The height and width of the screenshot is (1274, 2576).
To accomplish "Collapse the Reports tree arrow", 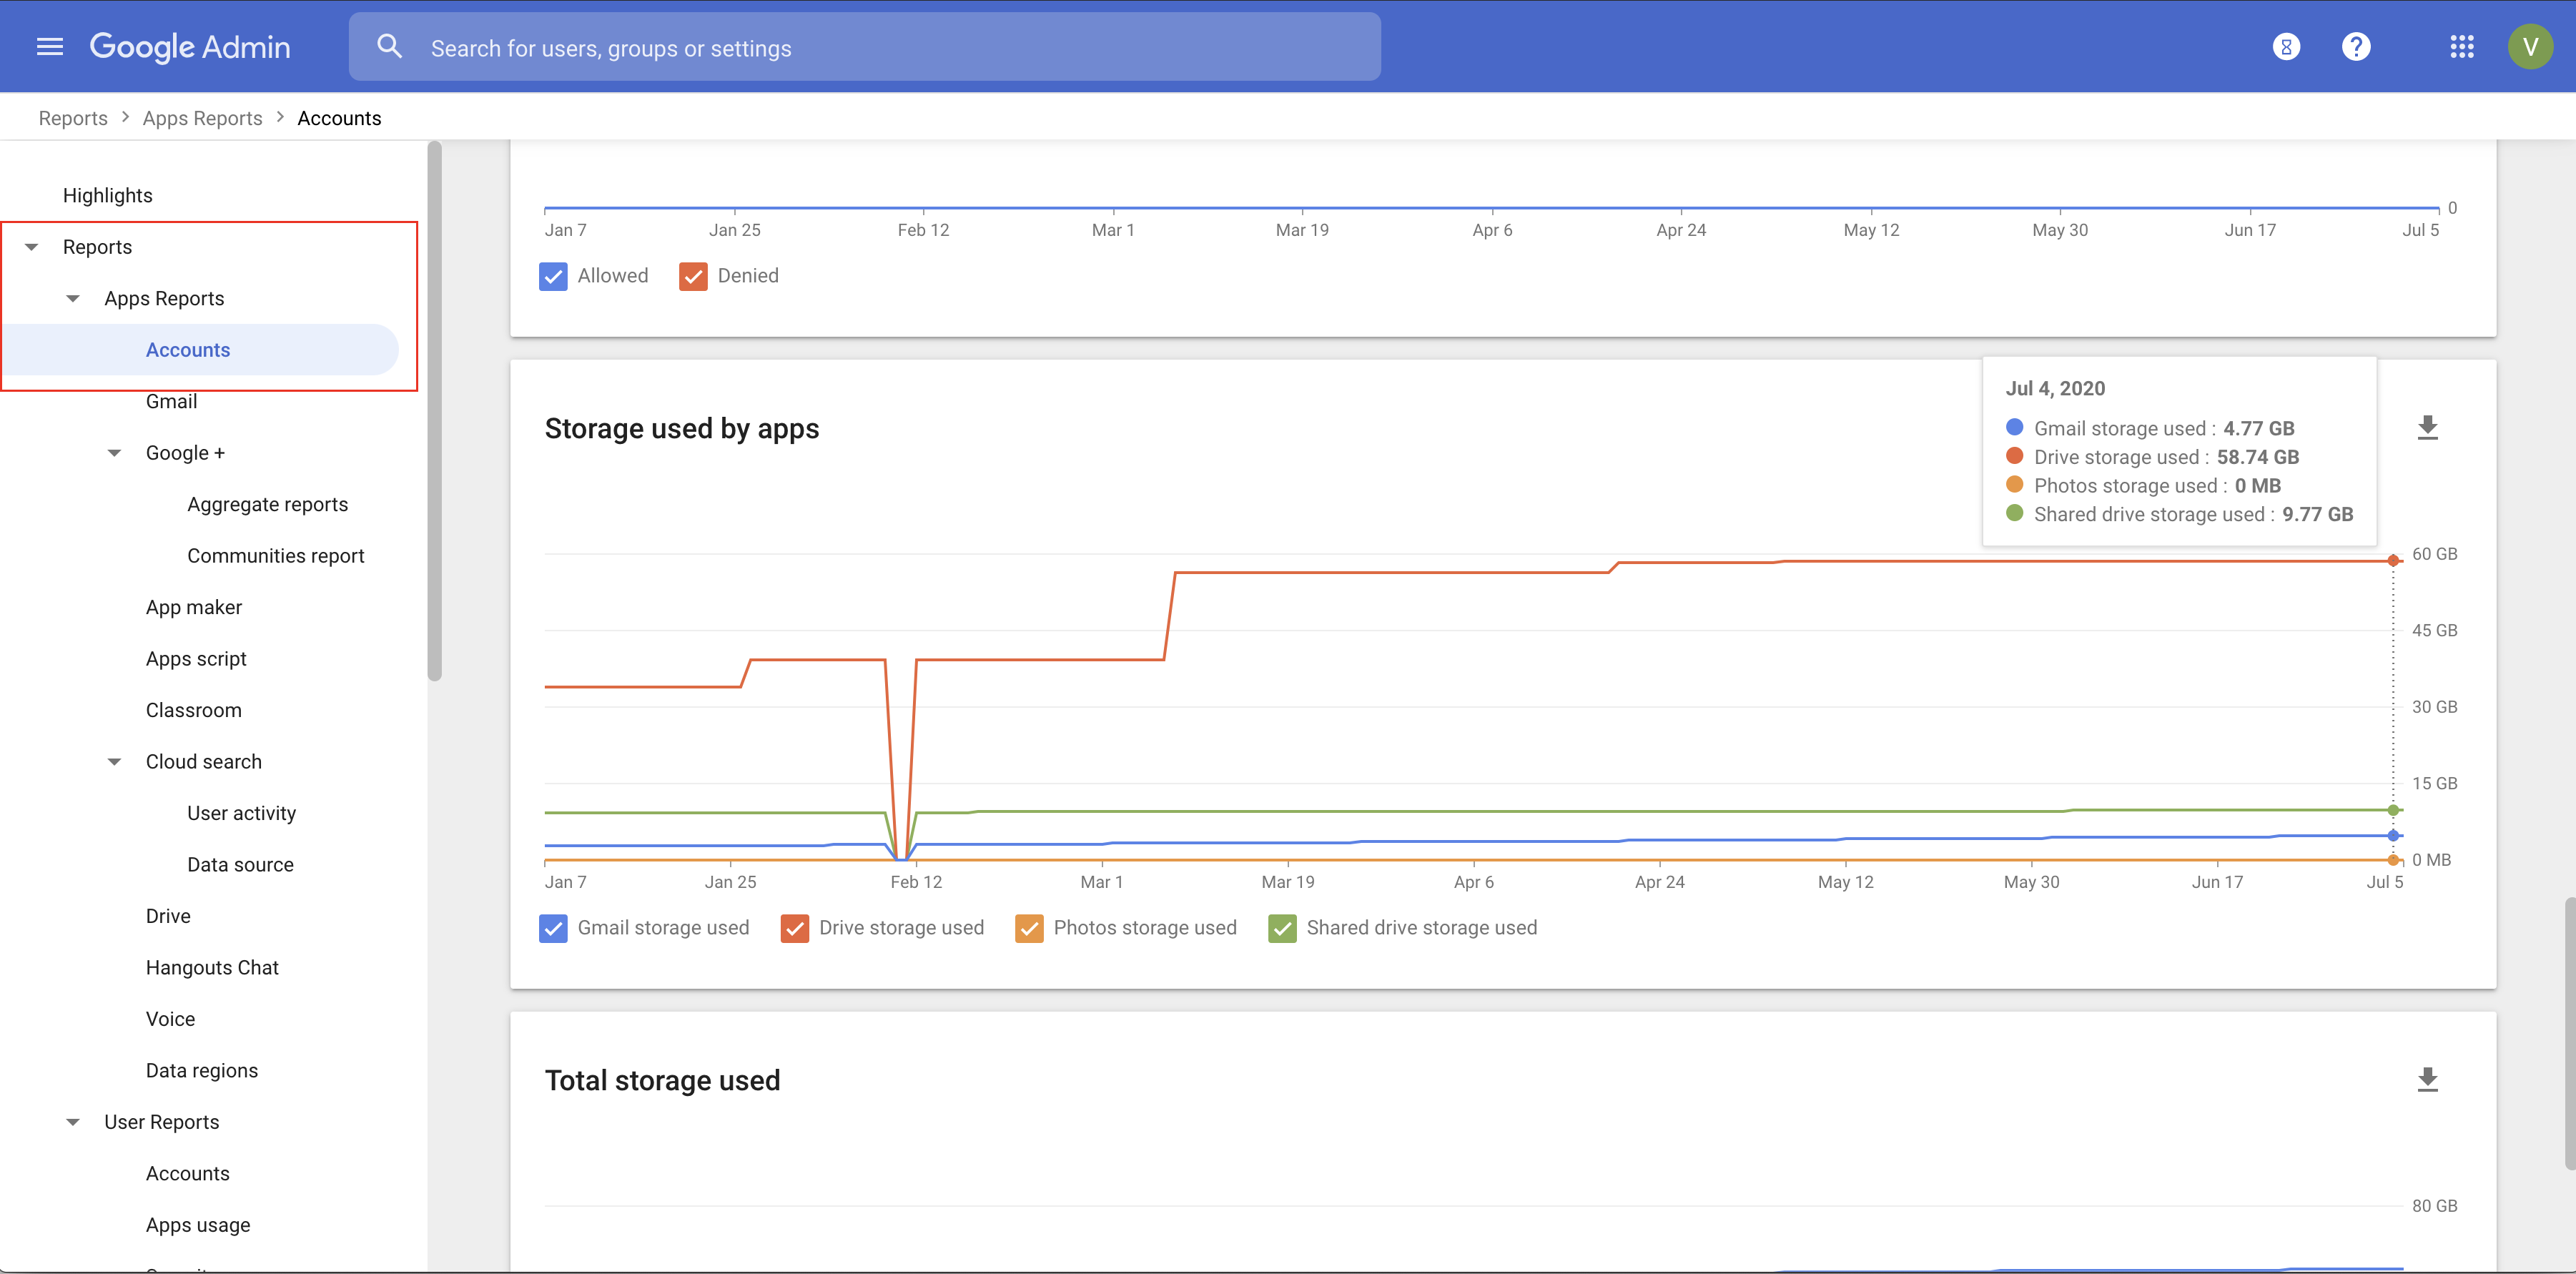I will click(31, 247).
